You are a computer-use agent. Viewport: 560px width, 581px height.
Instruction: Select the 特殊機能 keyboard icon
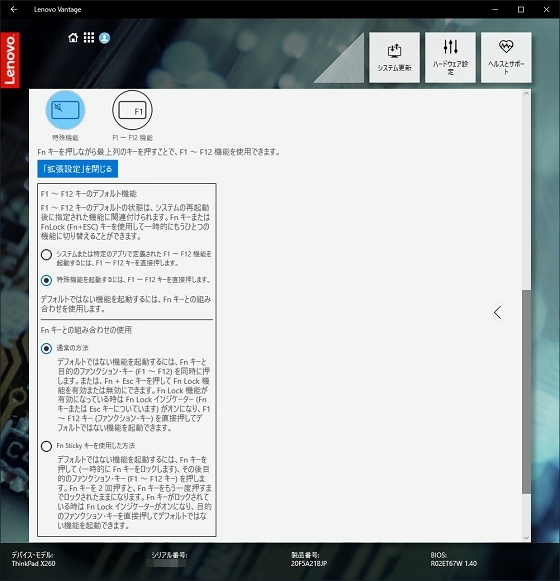pos(65,110)
